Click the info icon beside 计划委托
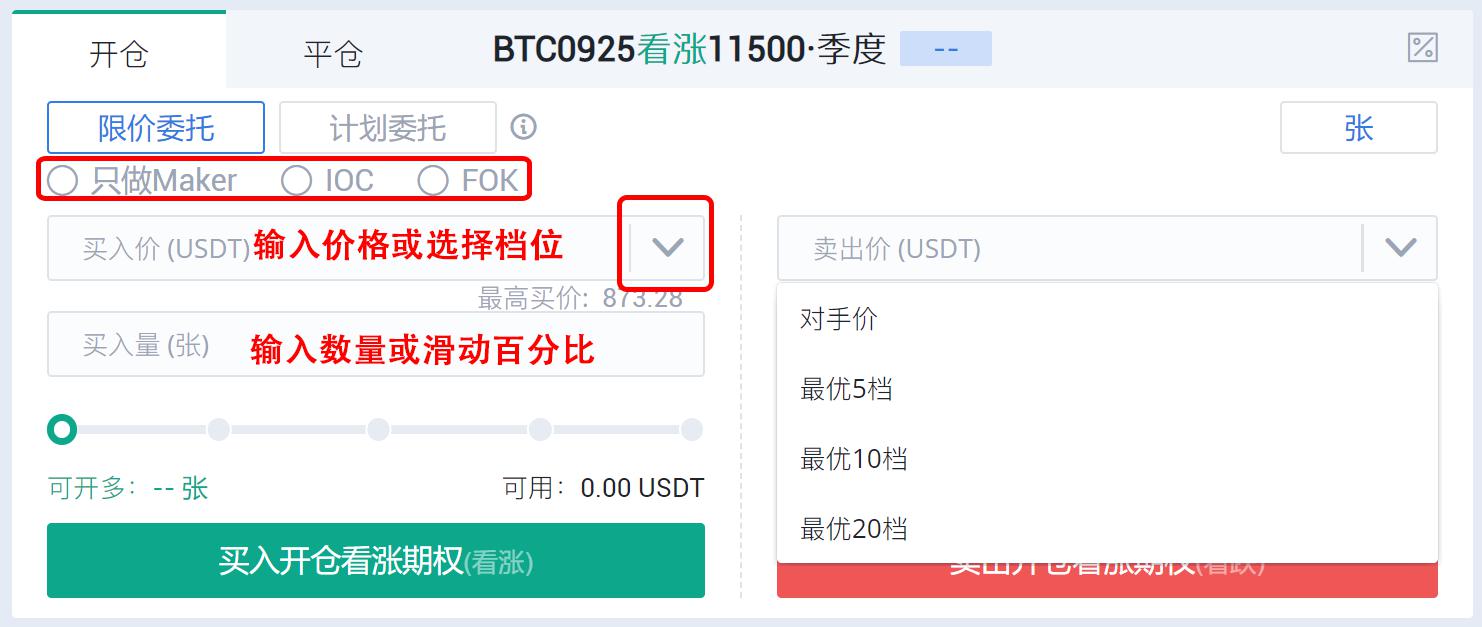Image resolution: width=1482 pixels, height=627 pixels. pos(524,127)
